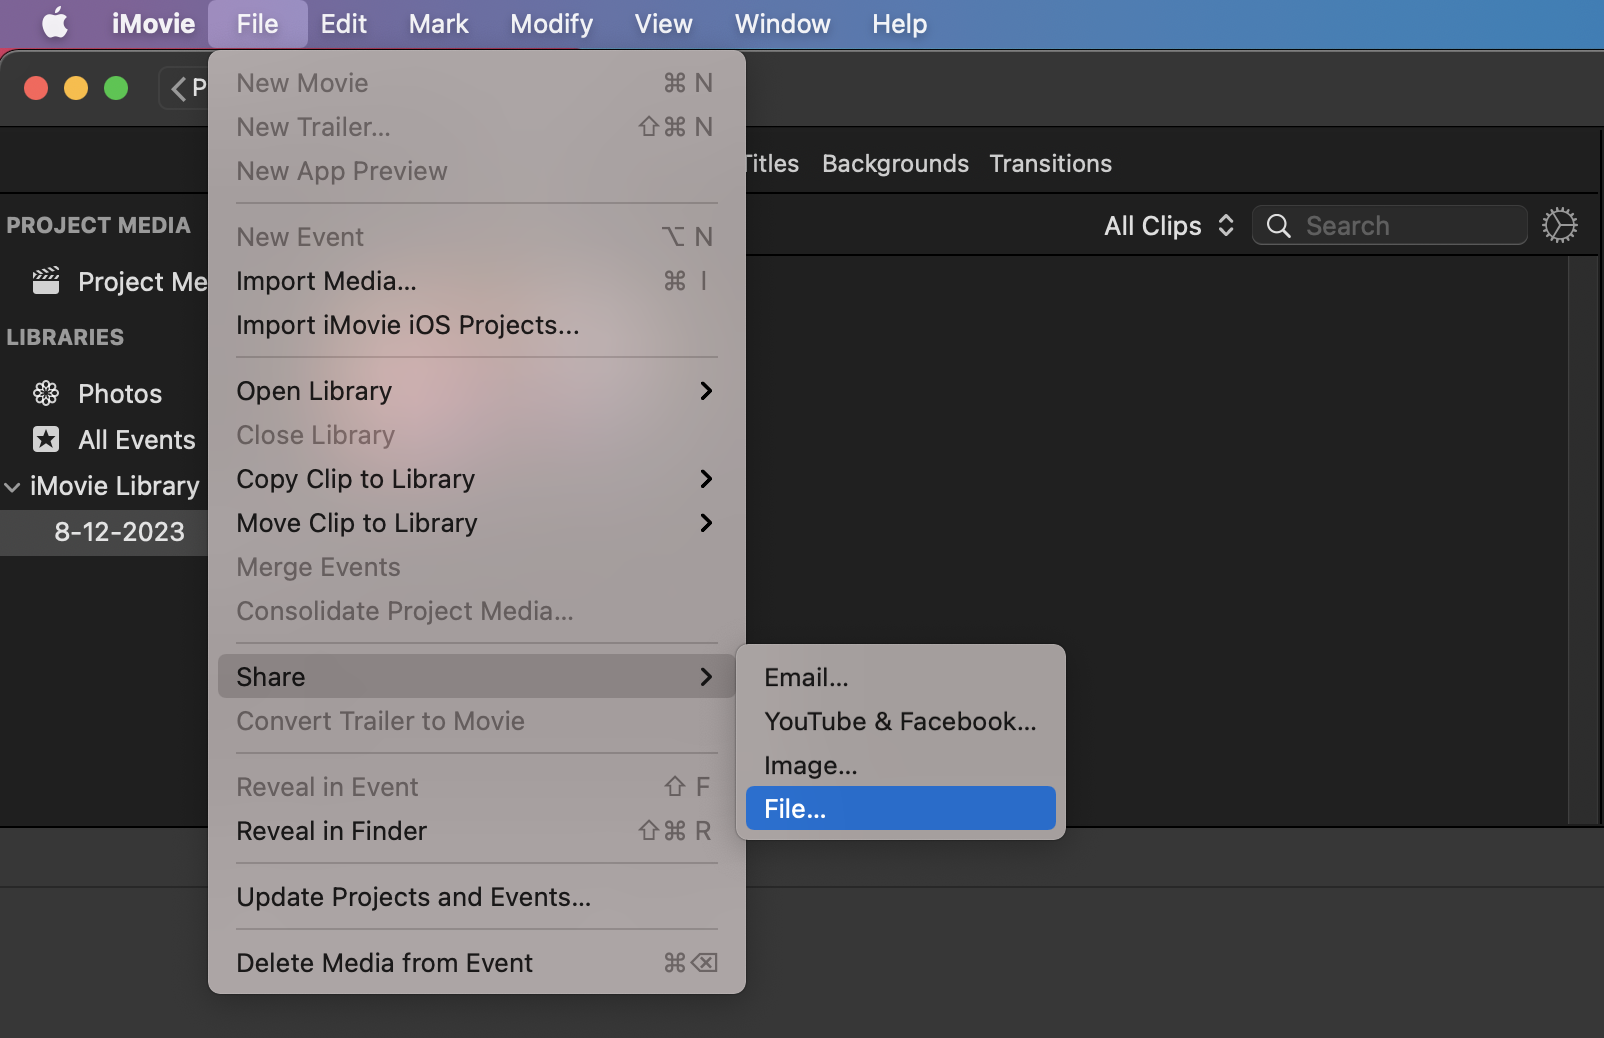Expand the Copy Clip to Library submenu

tap(706, 479)
